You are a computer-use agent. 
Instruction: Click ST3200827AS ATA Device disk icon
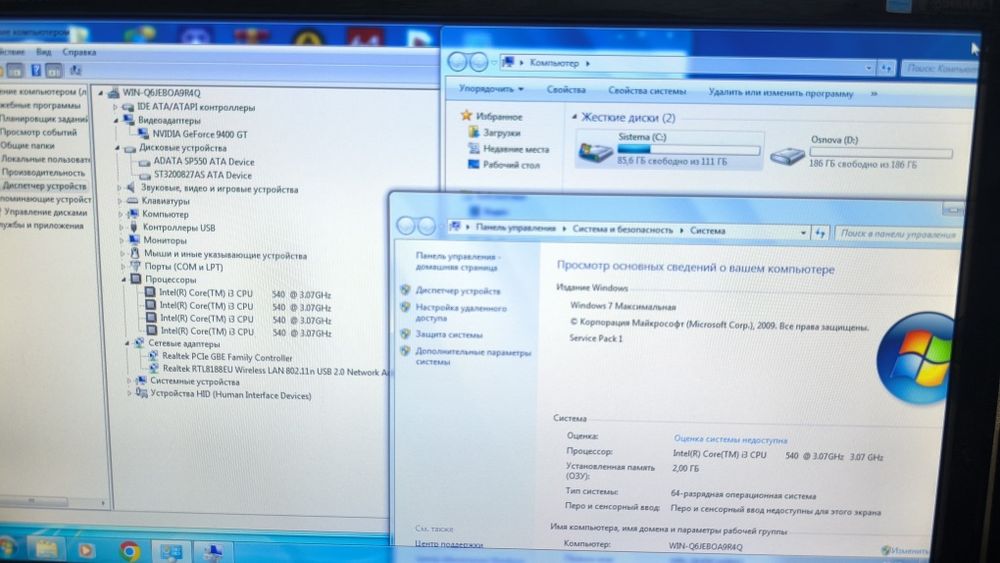click(145, 175)
